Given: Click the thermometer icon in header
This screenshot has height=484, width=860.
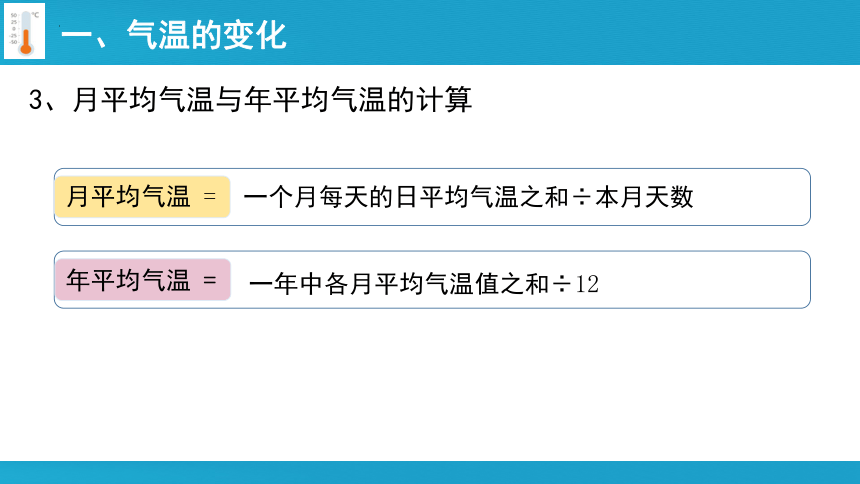Looking at the screenshot, I should 25,31.
